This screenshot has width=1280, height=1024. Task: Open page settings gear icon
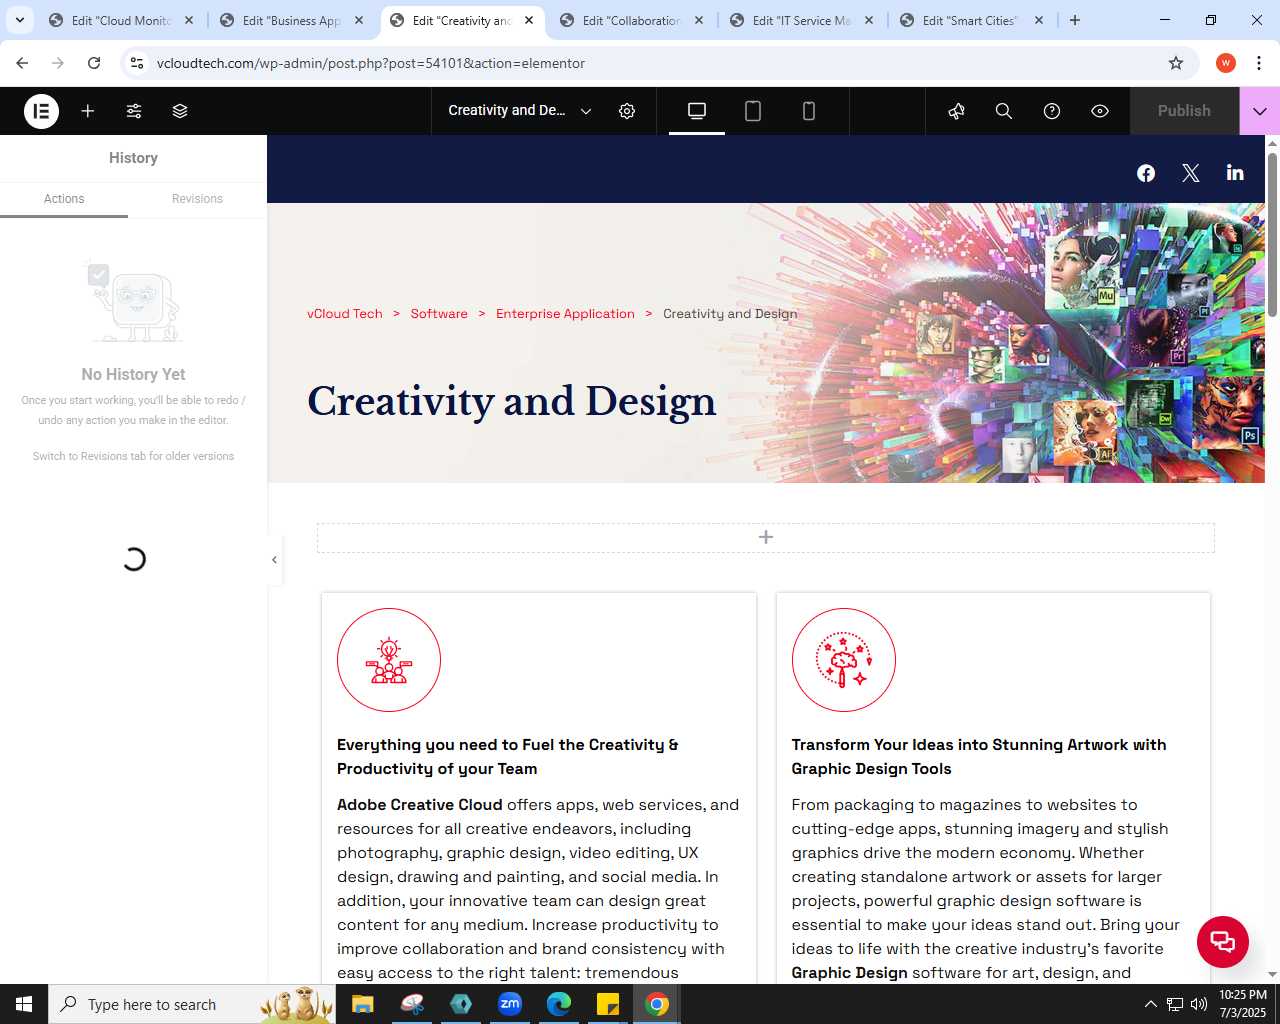tap(627, 111)
